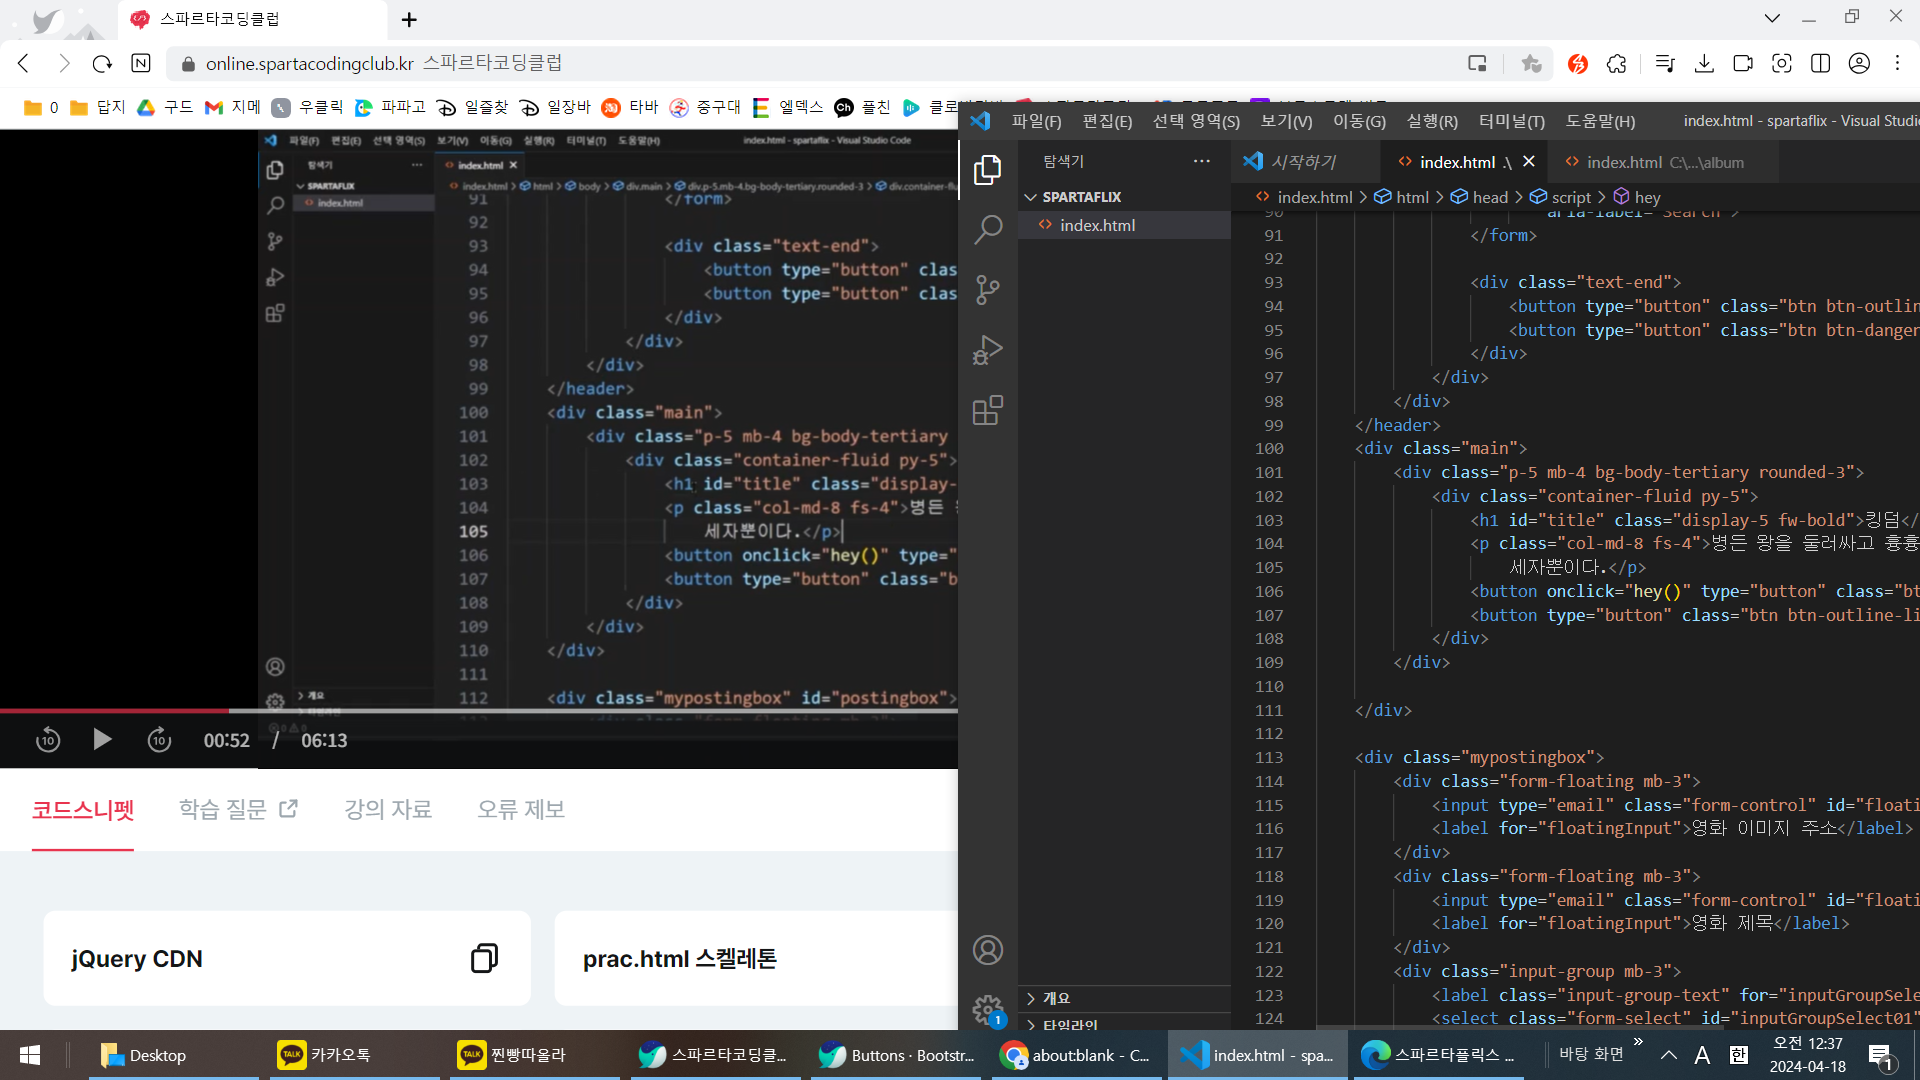Open VS Code Manage settings gear
This screenshot has height=1080, width=1920.
pyautogui.click(x=987, y=1008)
